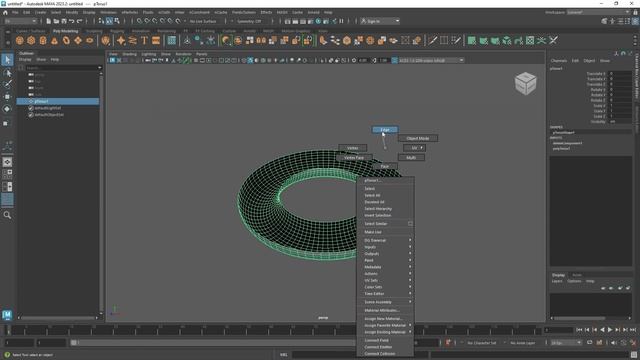Image resolution: width=640 pixels, height=360 pixels.
Task: Click the white X icon on shelf
Action: pos(553,40)
